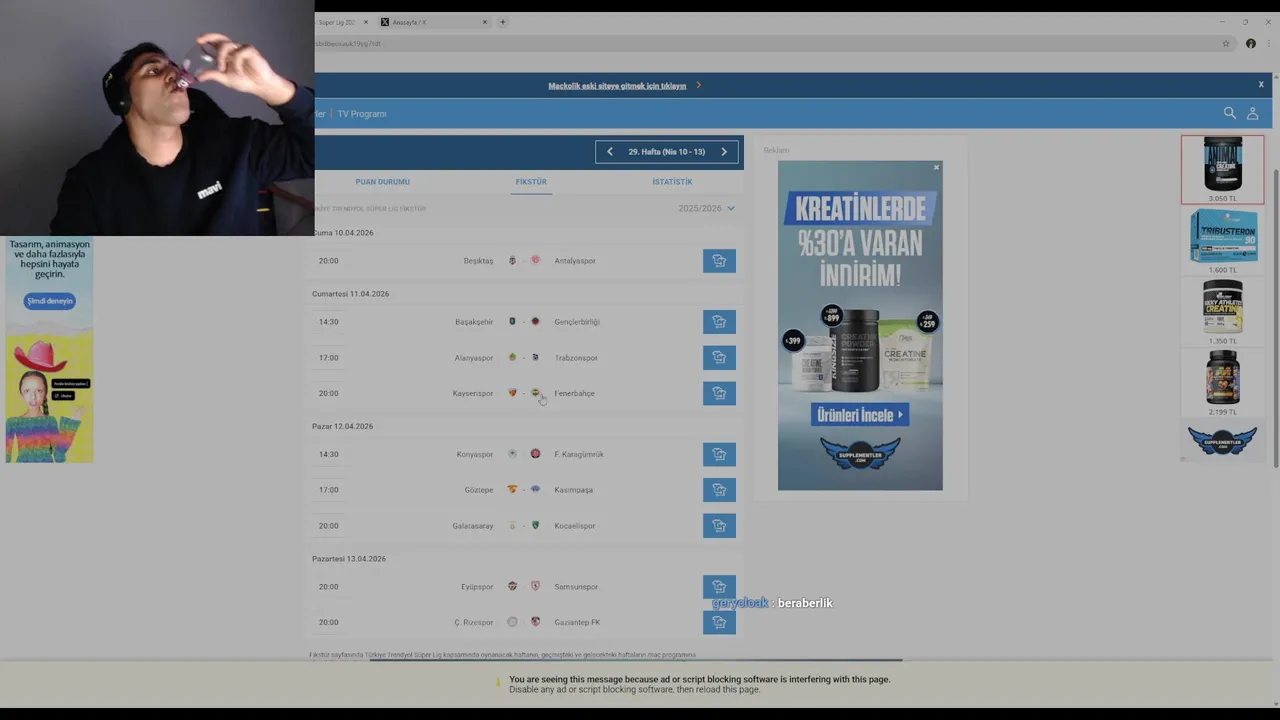1280x720 pixels.
Task: Go to previous week with left arrow
Action: pyautogui.click(x=610, y=152)
